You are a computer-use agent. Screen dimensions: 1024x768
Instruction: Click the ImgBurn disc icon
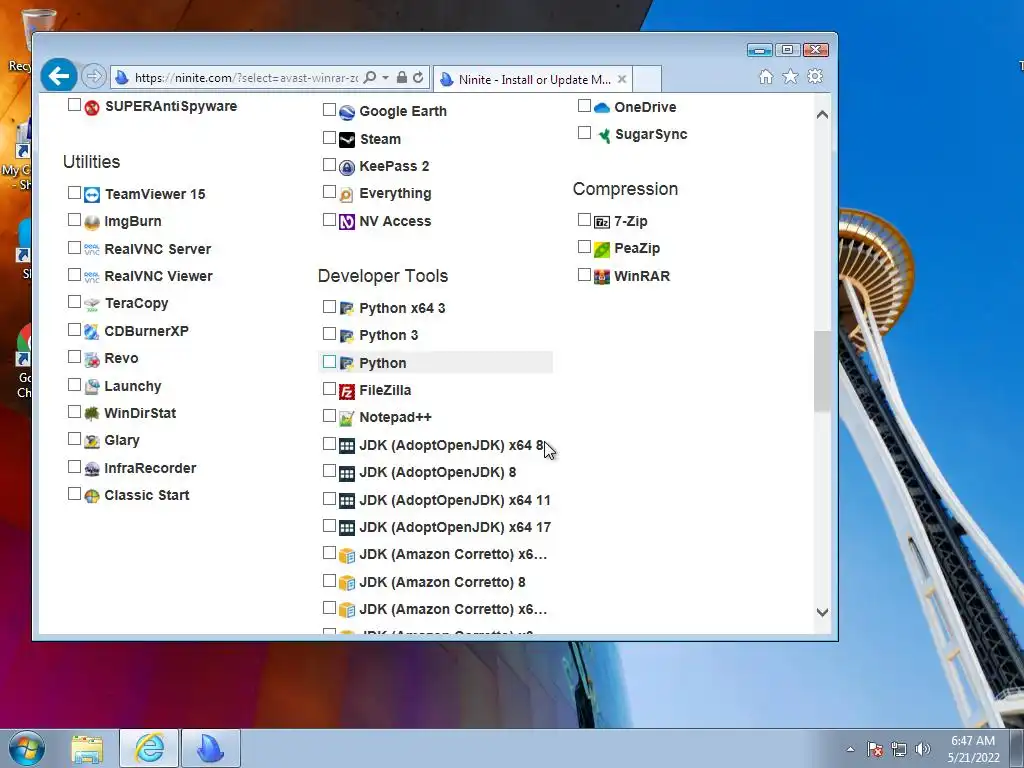pyautogui.click(x=92, y=222)
